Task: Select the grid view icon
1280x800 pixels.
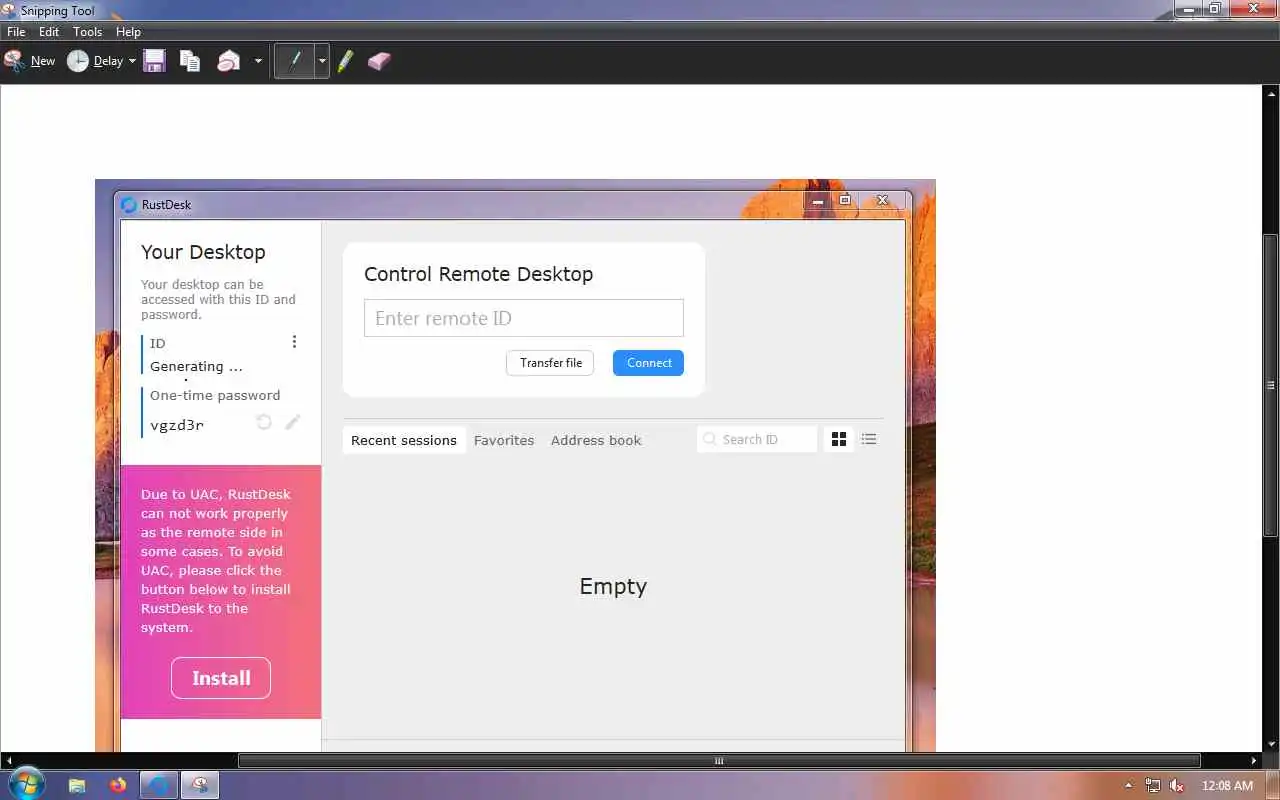Action: coord(839,439)
